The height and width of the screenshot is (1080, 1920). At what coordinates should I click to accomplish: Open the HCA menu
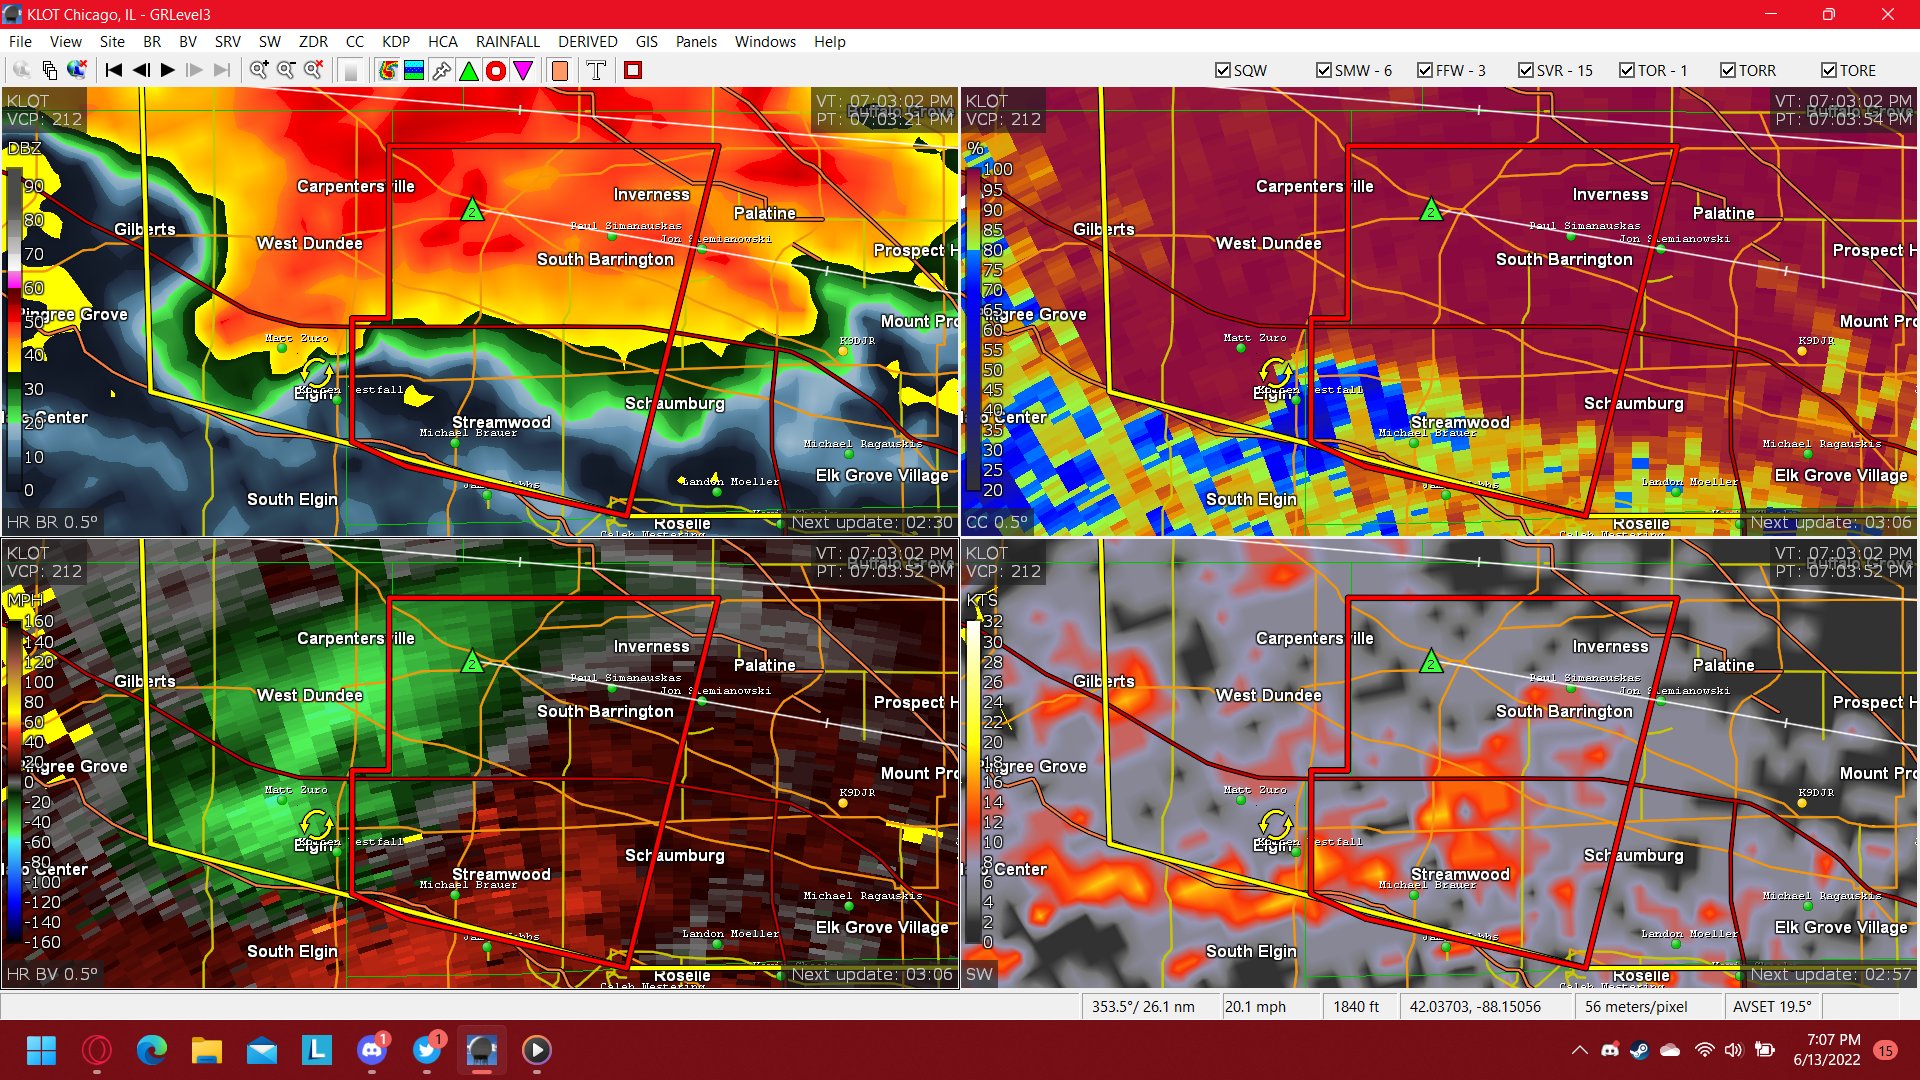tap(443, 42)
